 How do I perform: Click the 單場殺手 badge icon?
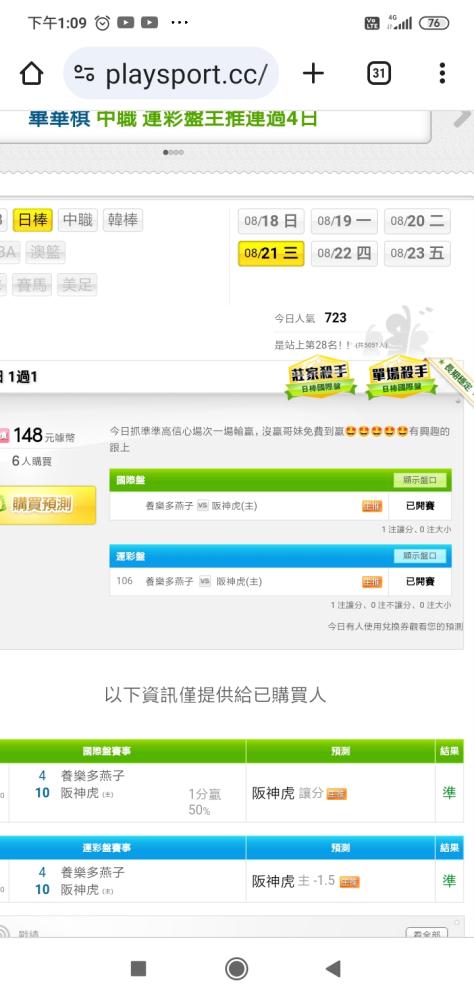400,378
